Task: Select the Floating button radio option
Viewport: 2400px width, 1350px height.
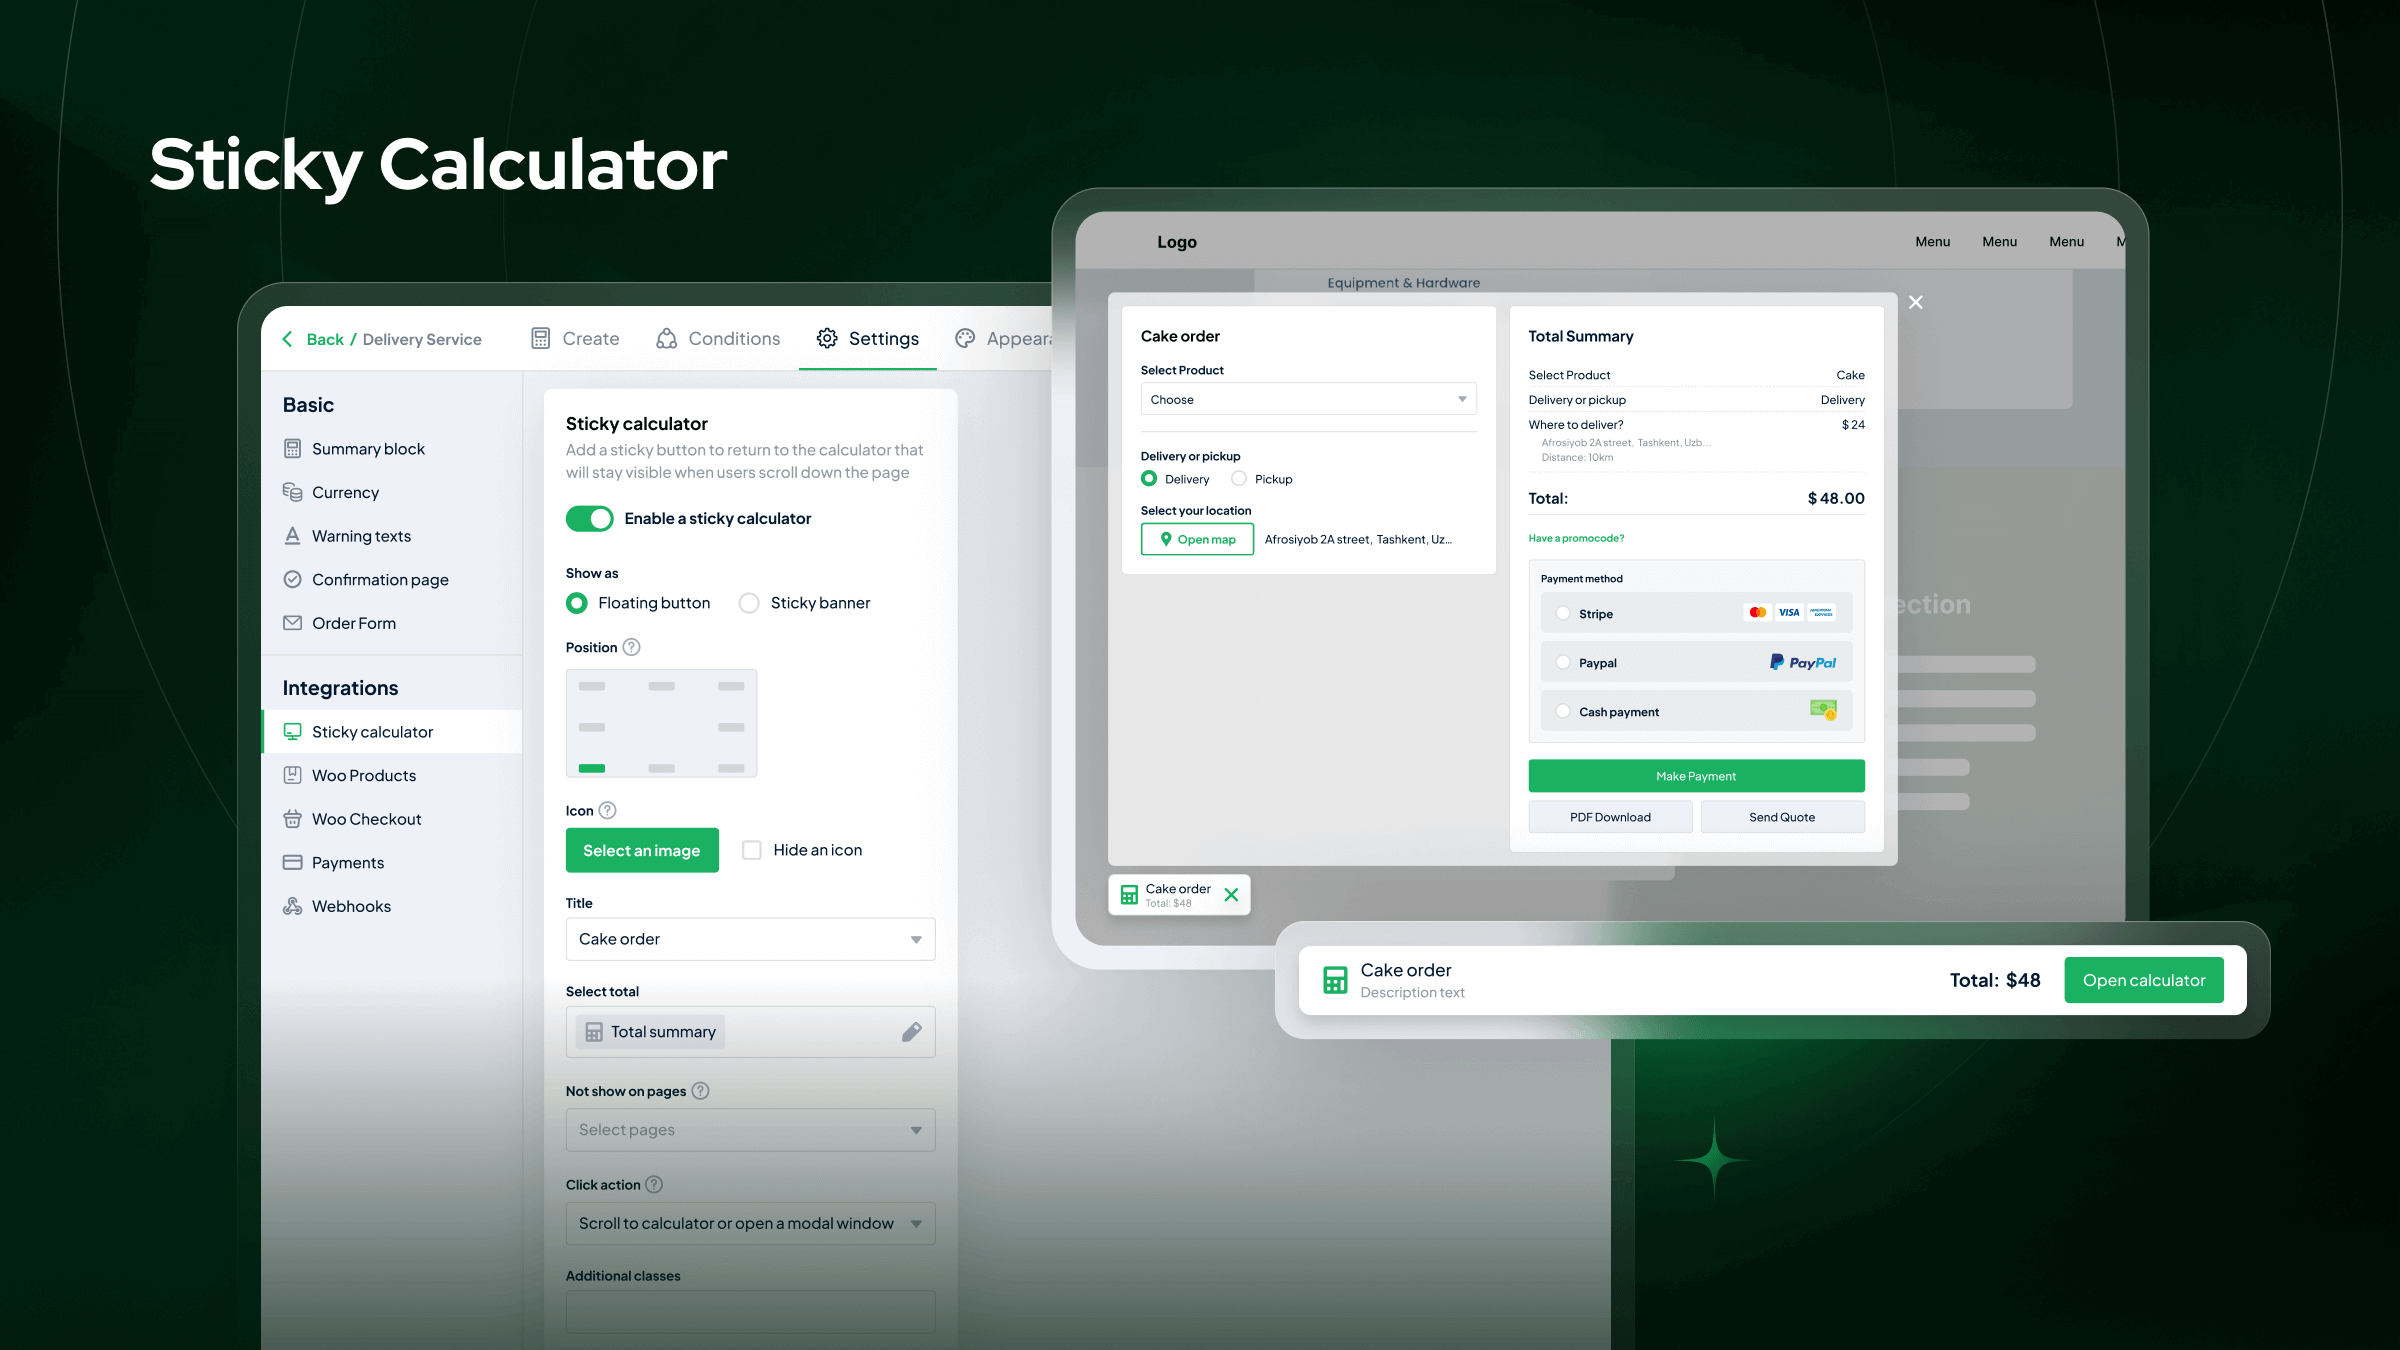Action: pos(577,602)
